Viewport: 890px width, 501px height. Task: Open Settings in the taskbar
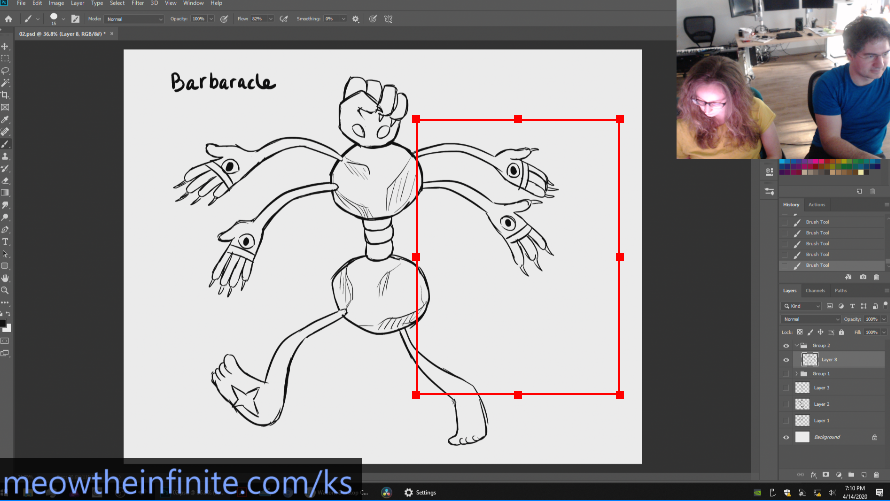pos(420,492)
